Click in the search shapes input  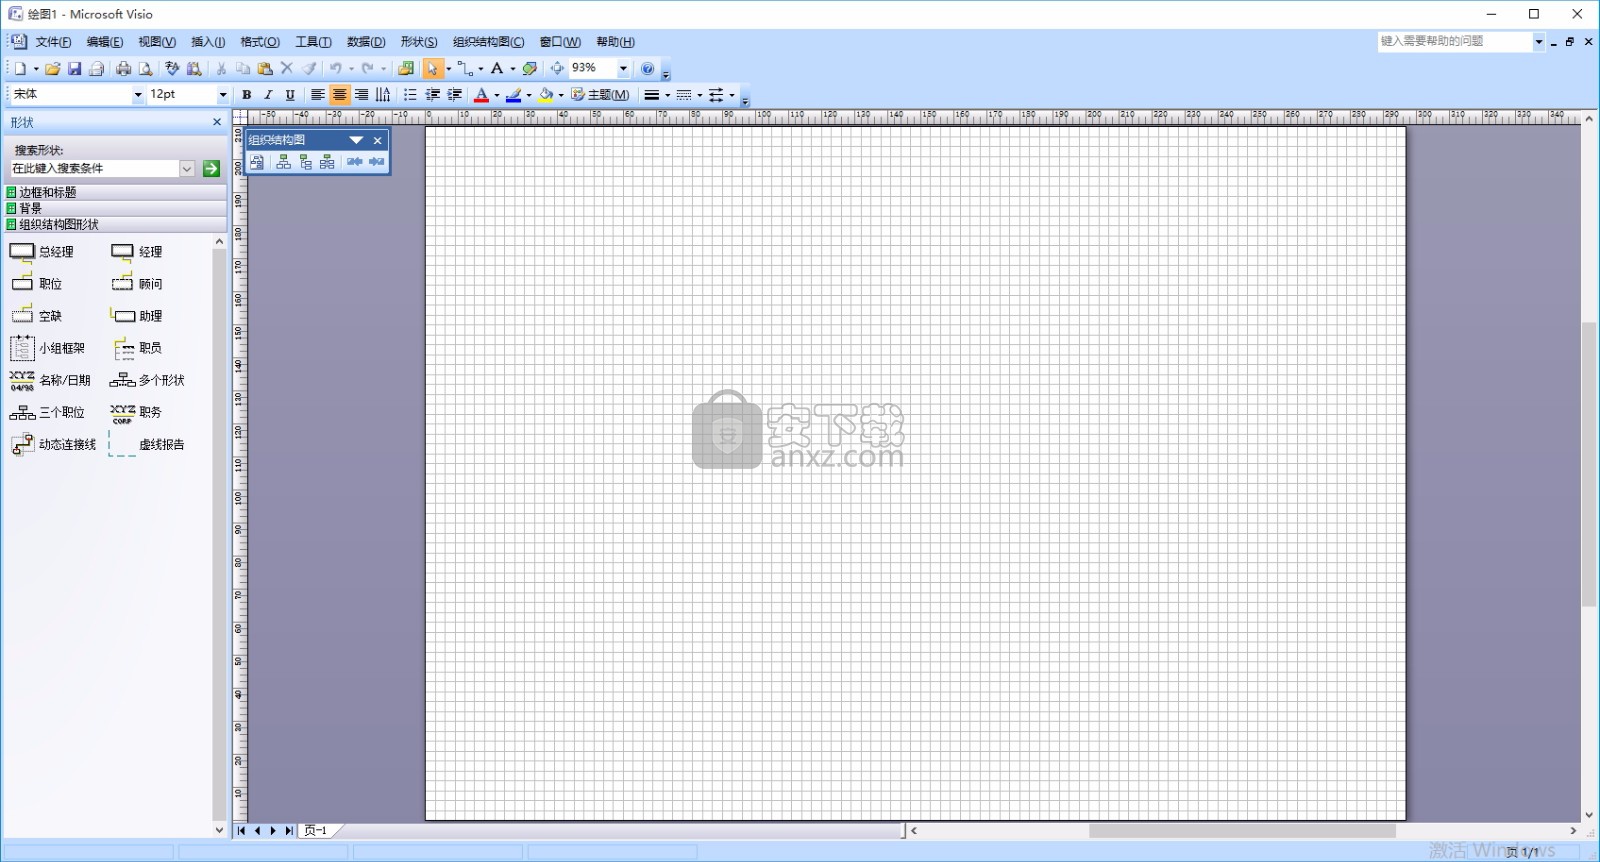click(95, 169)
